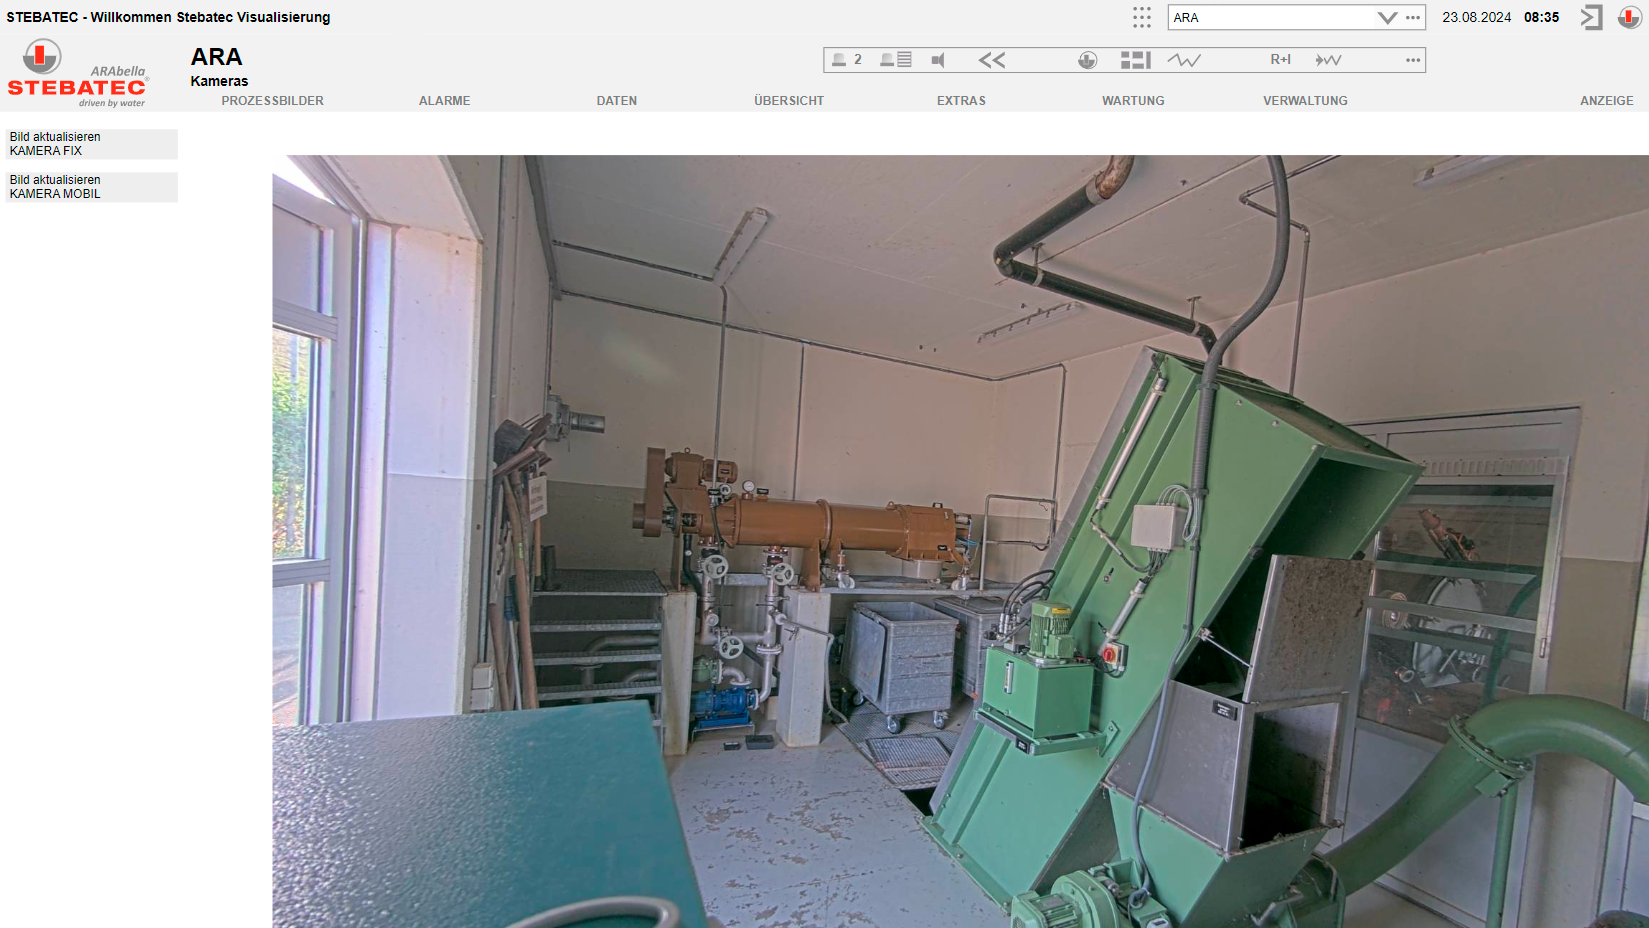Expand the ARA station dropdown arrow

click(x=1386, y=17)
